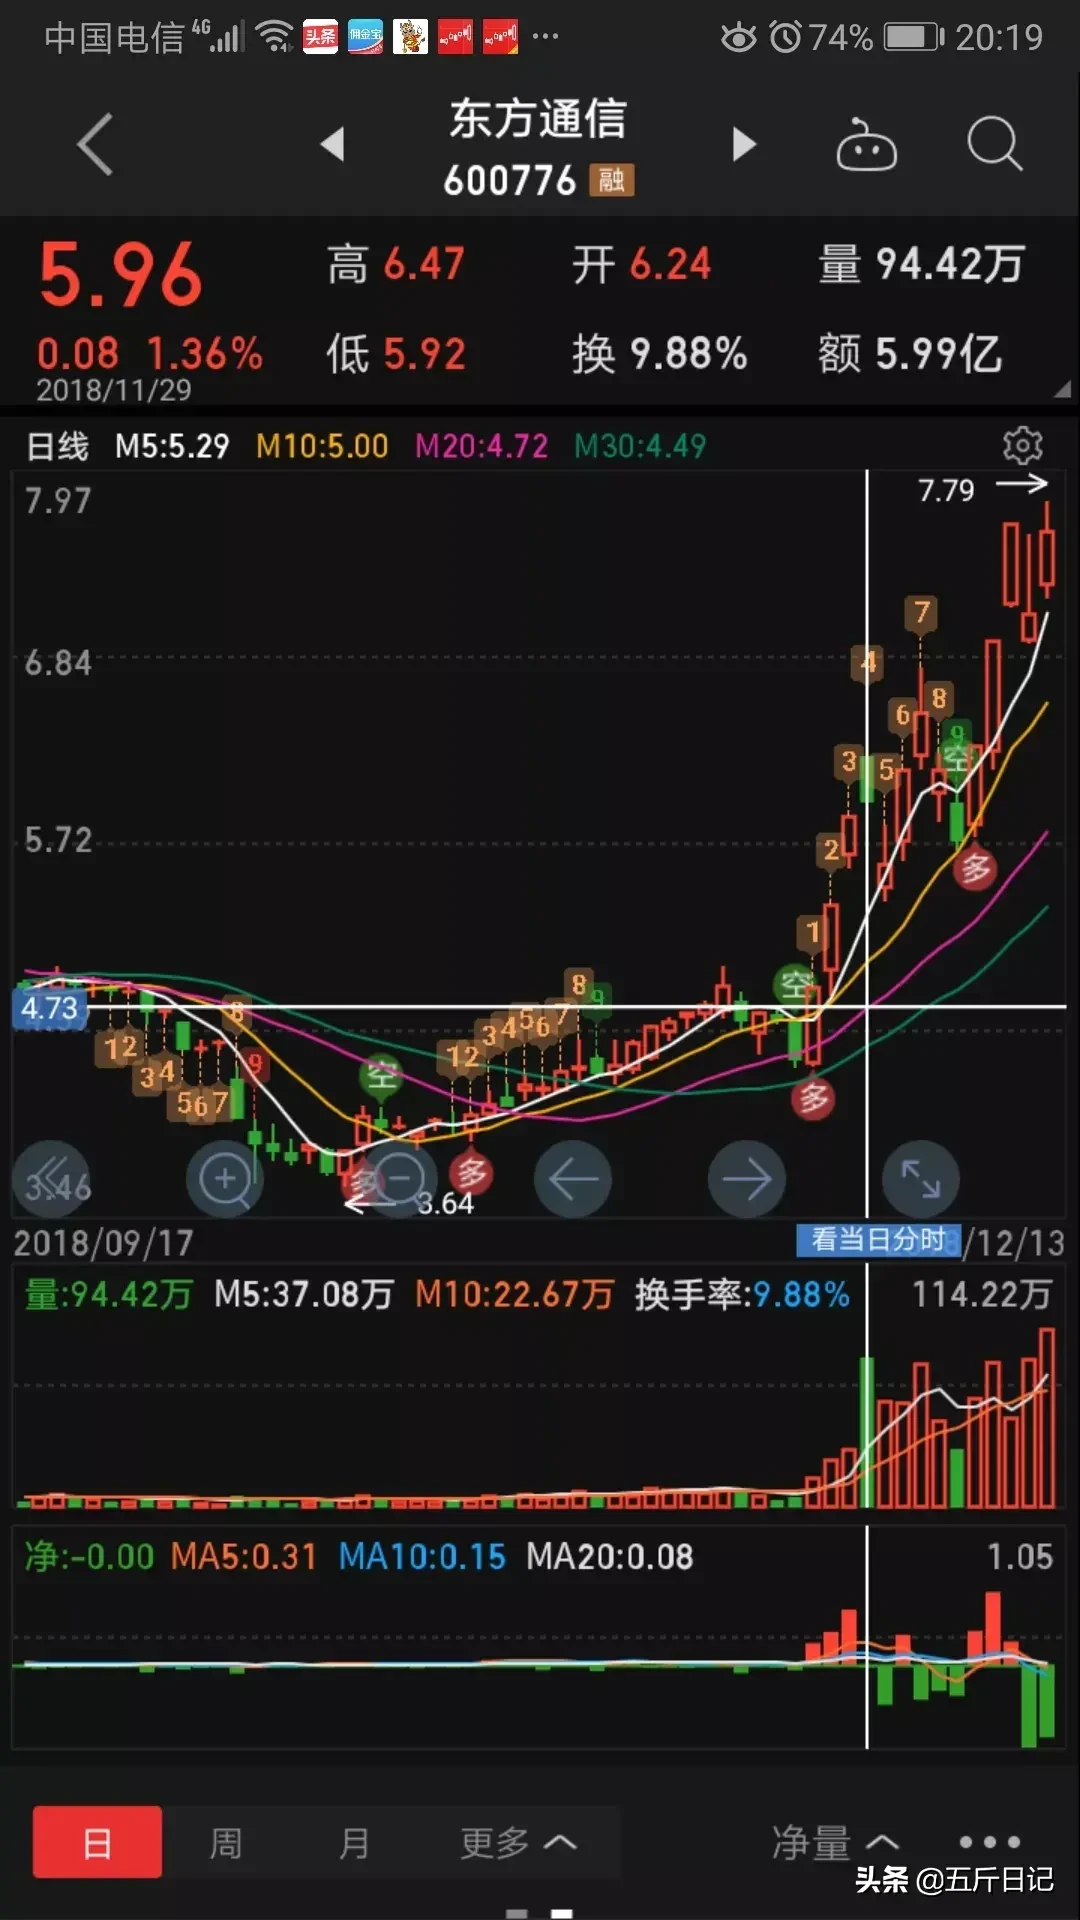Image resolution: width=1080 pixels, height=1920 pixels.
Task: Zoom in chart with plus magnifier
Action: [225, 1179]
